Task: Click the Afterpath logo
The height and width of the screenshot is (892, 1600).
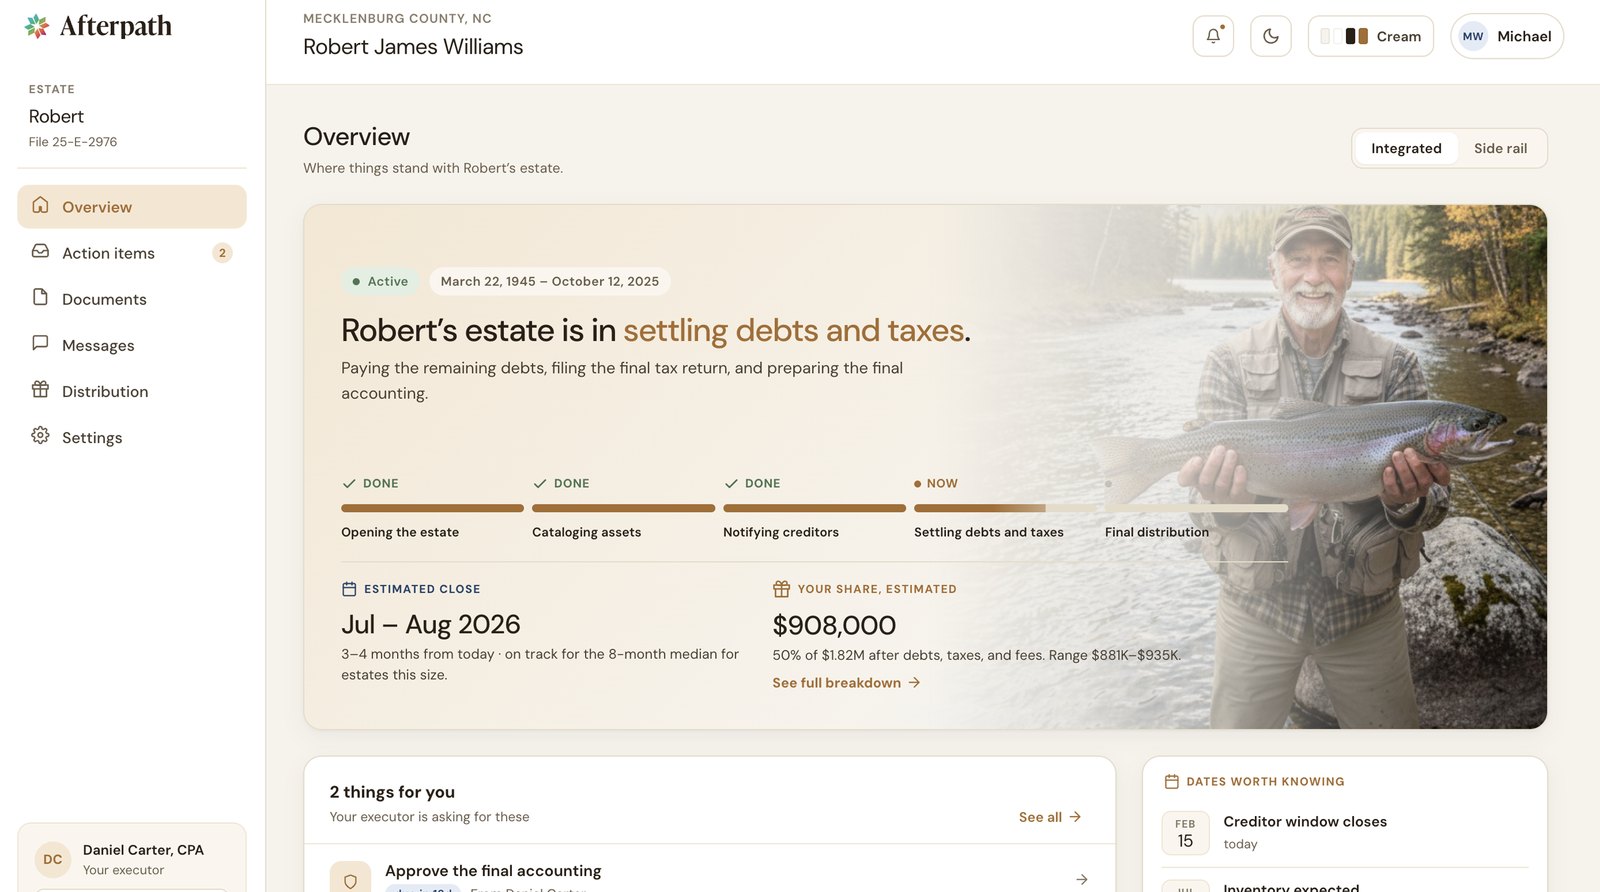Action: point(98,26)
